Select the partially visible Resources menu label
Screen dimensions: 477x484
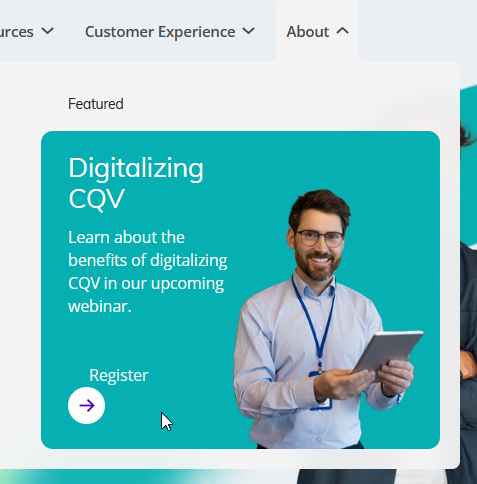pyautogui.click(x=17, y=32)
